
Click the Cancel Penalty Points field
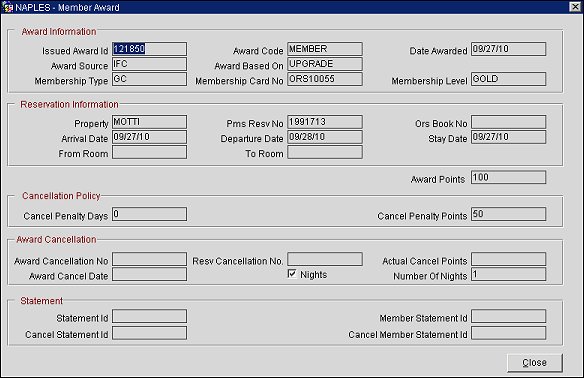coord(508,214)
